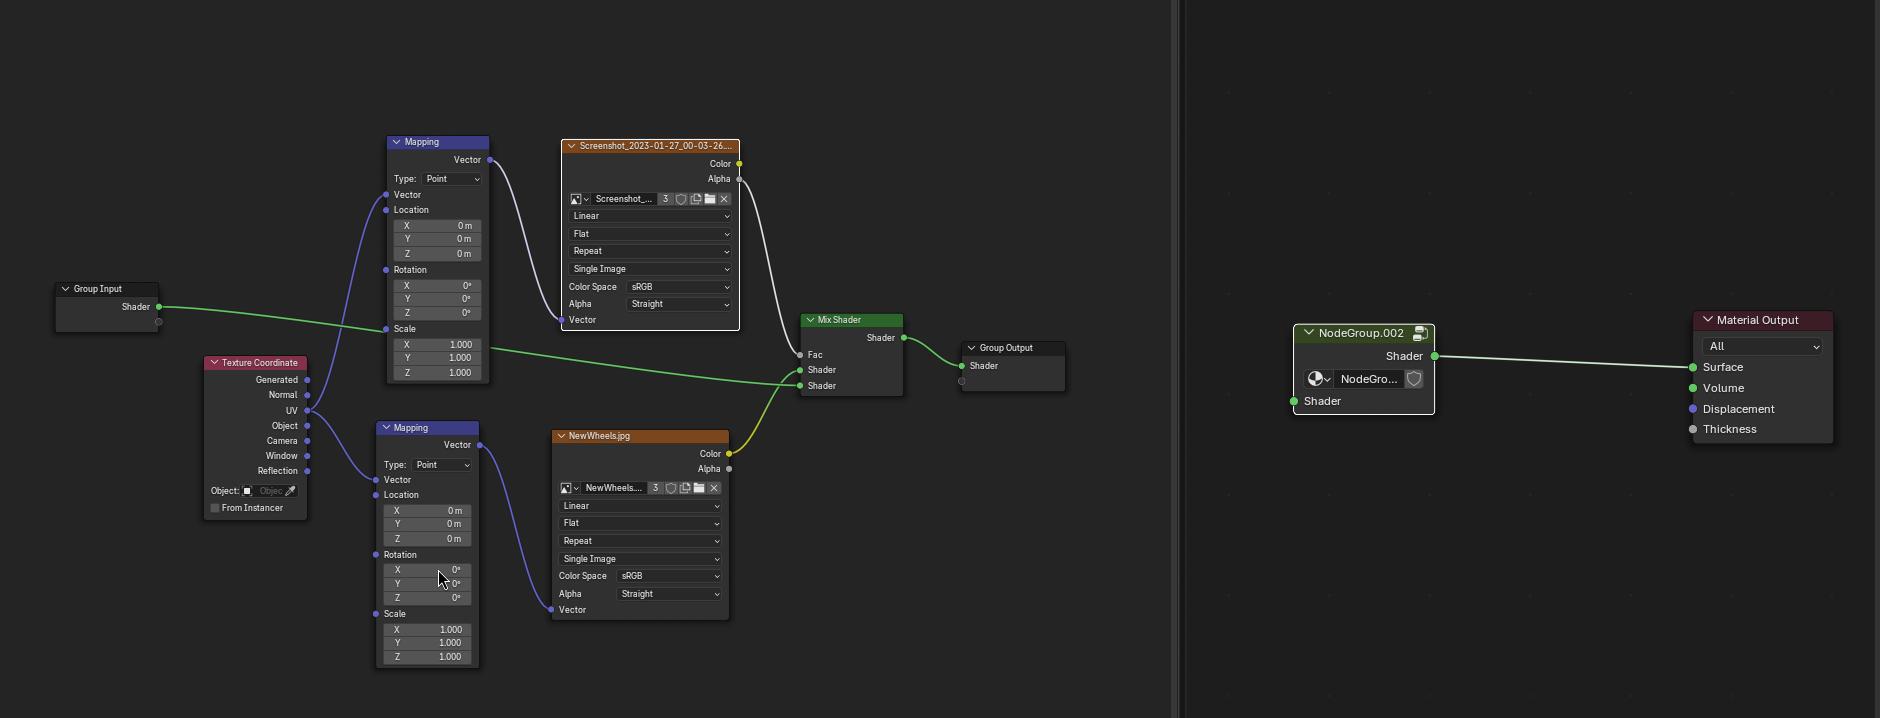
Task: Click image name field in NewWheels node
Action: (x=614, y=488)
